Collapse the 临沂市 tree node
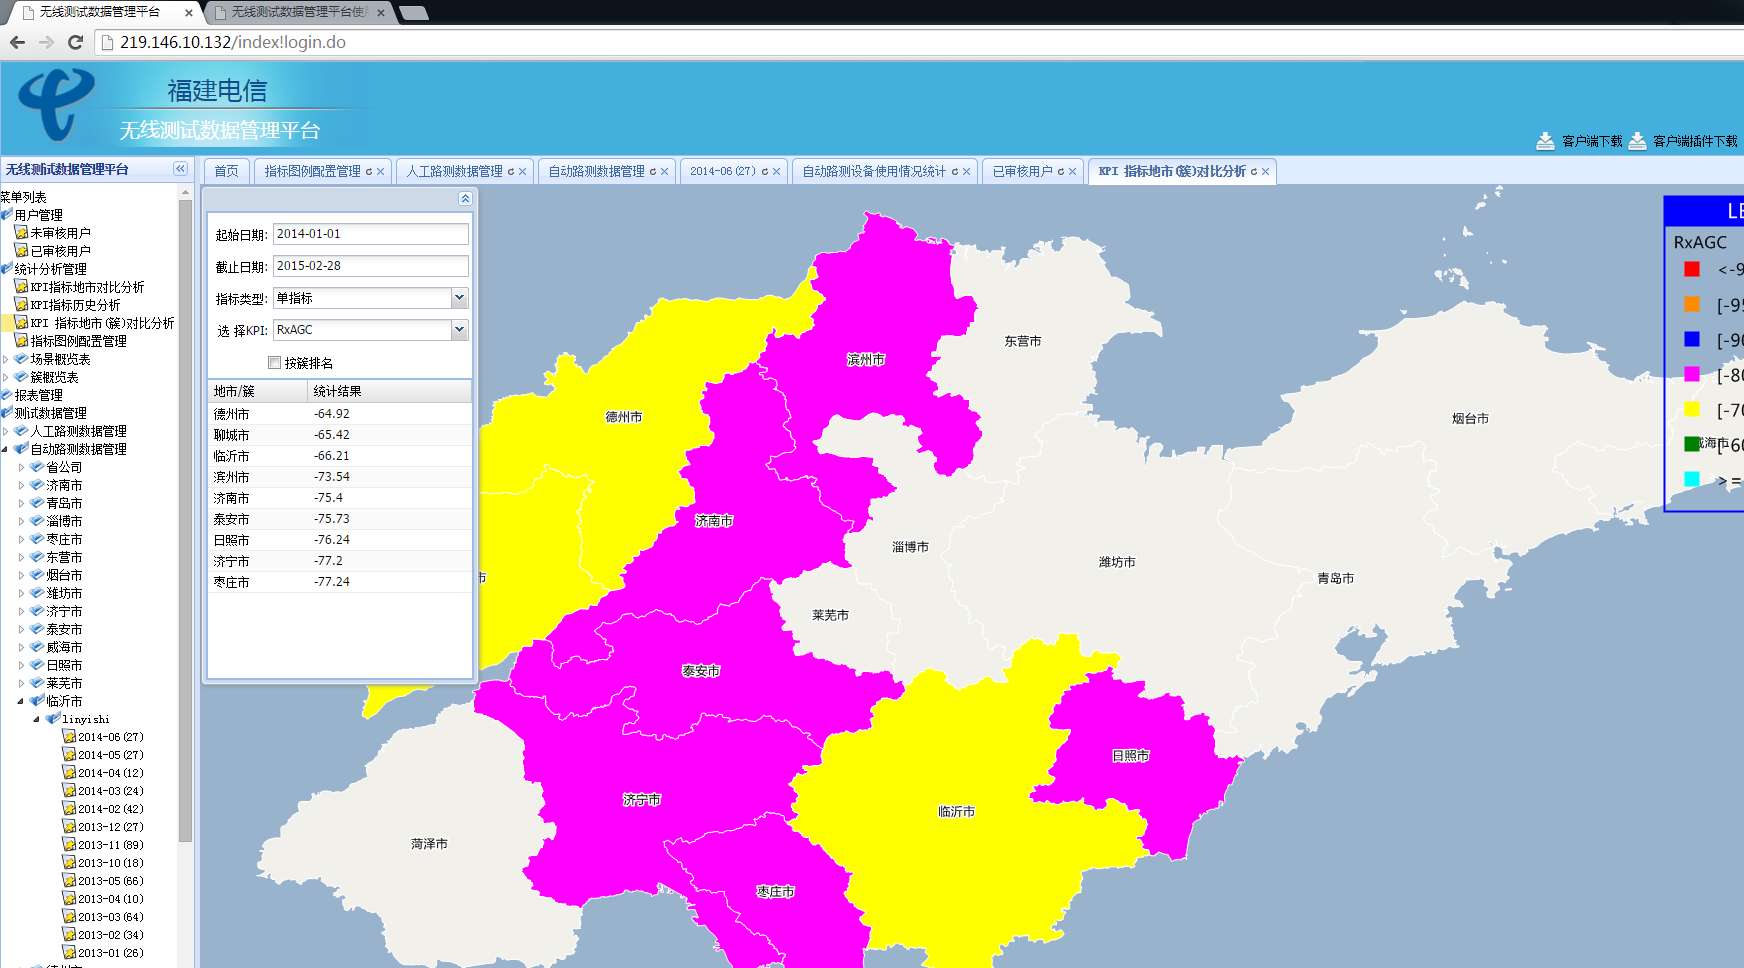 (x=21, y=701)
